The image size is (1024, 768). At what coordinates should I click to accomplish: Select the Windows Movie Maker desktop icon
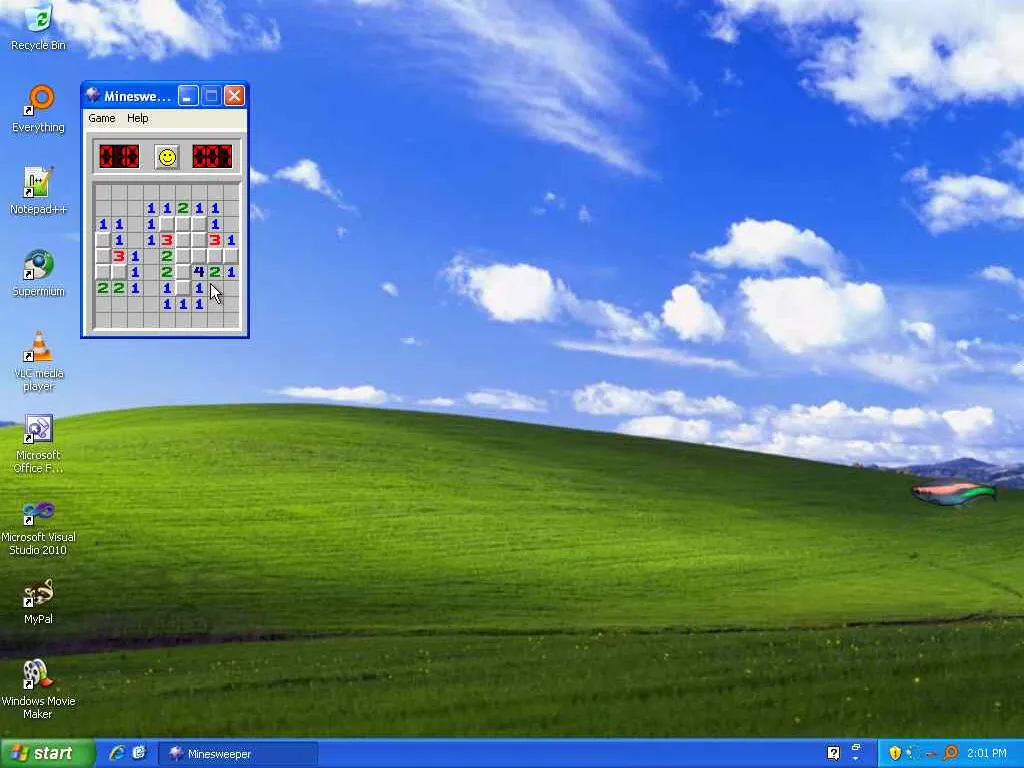pyautogui.click(x=39, y=690)
